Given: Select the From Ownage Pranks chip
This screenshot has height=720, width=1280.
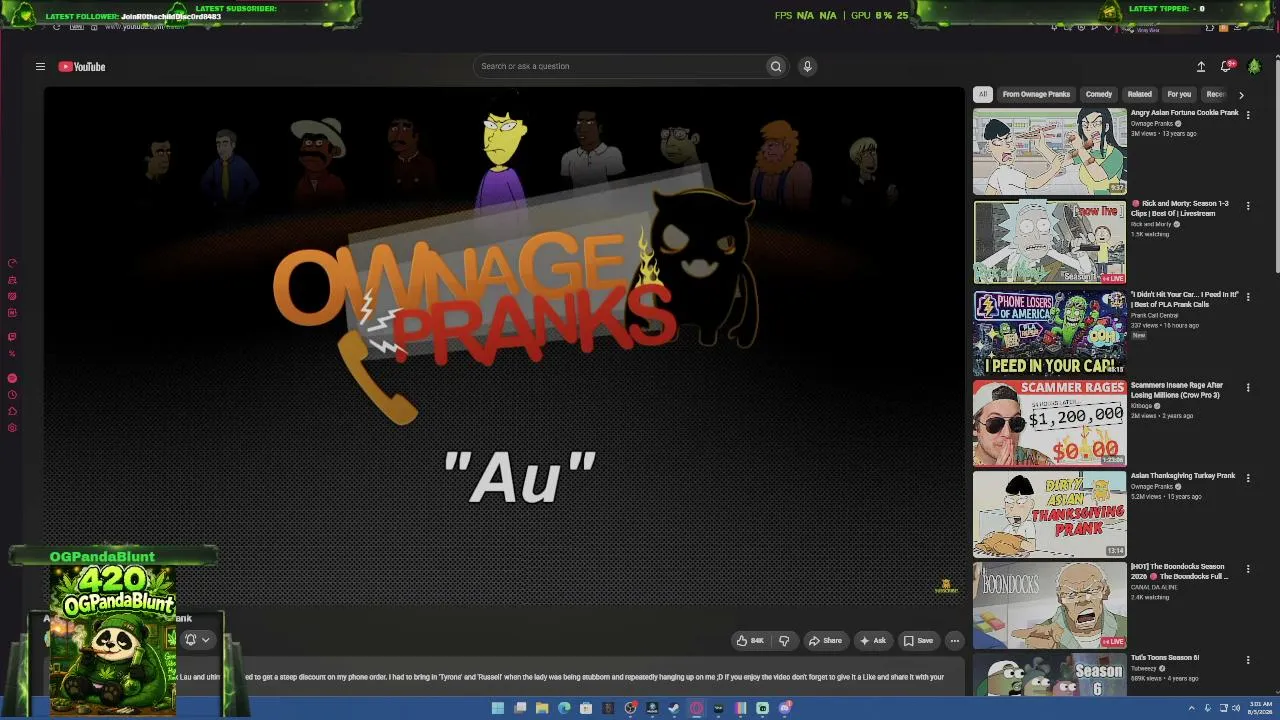Looking at the screenshot, I should [x=1036, y=95].
